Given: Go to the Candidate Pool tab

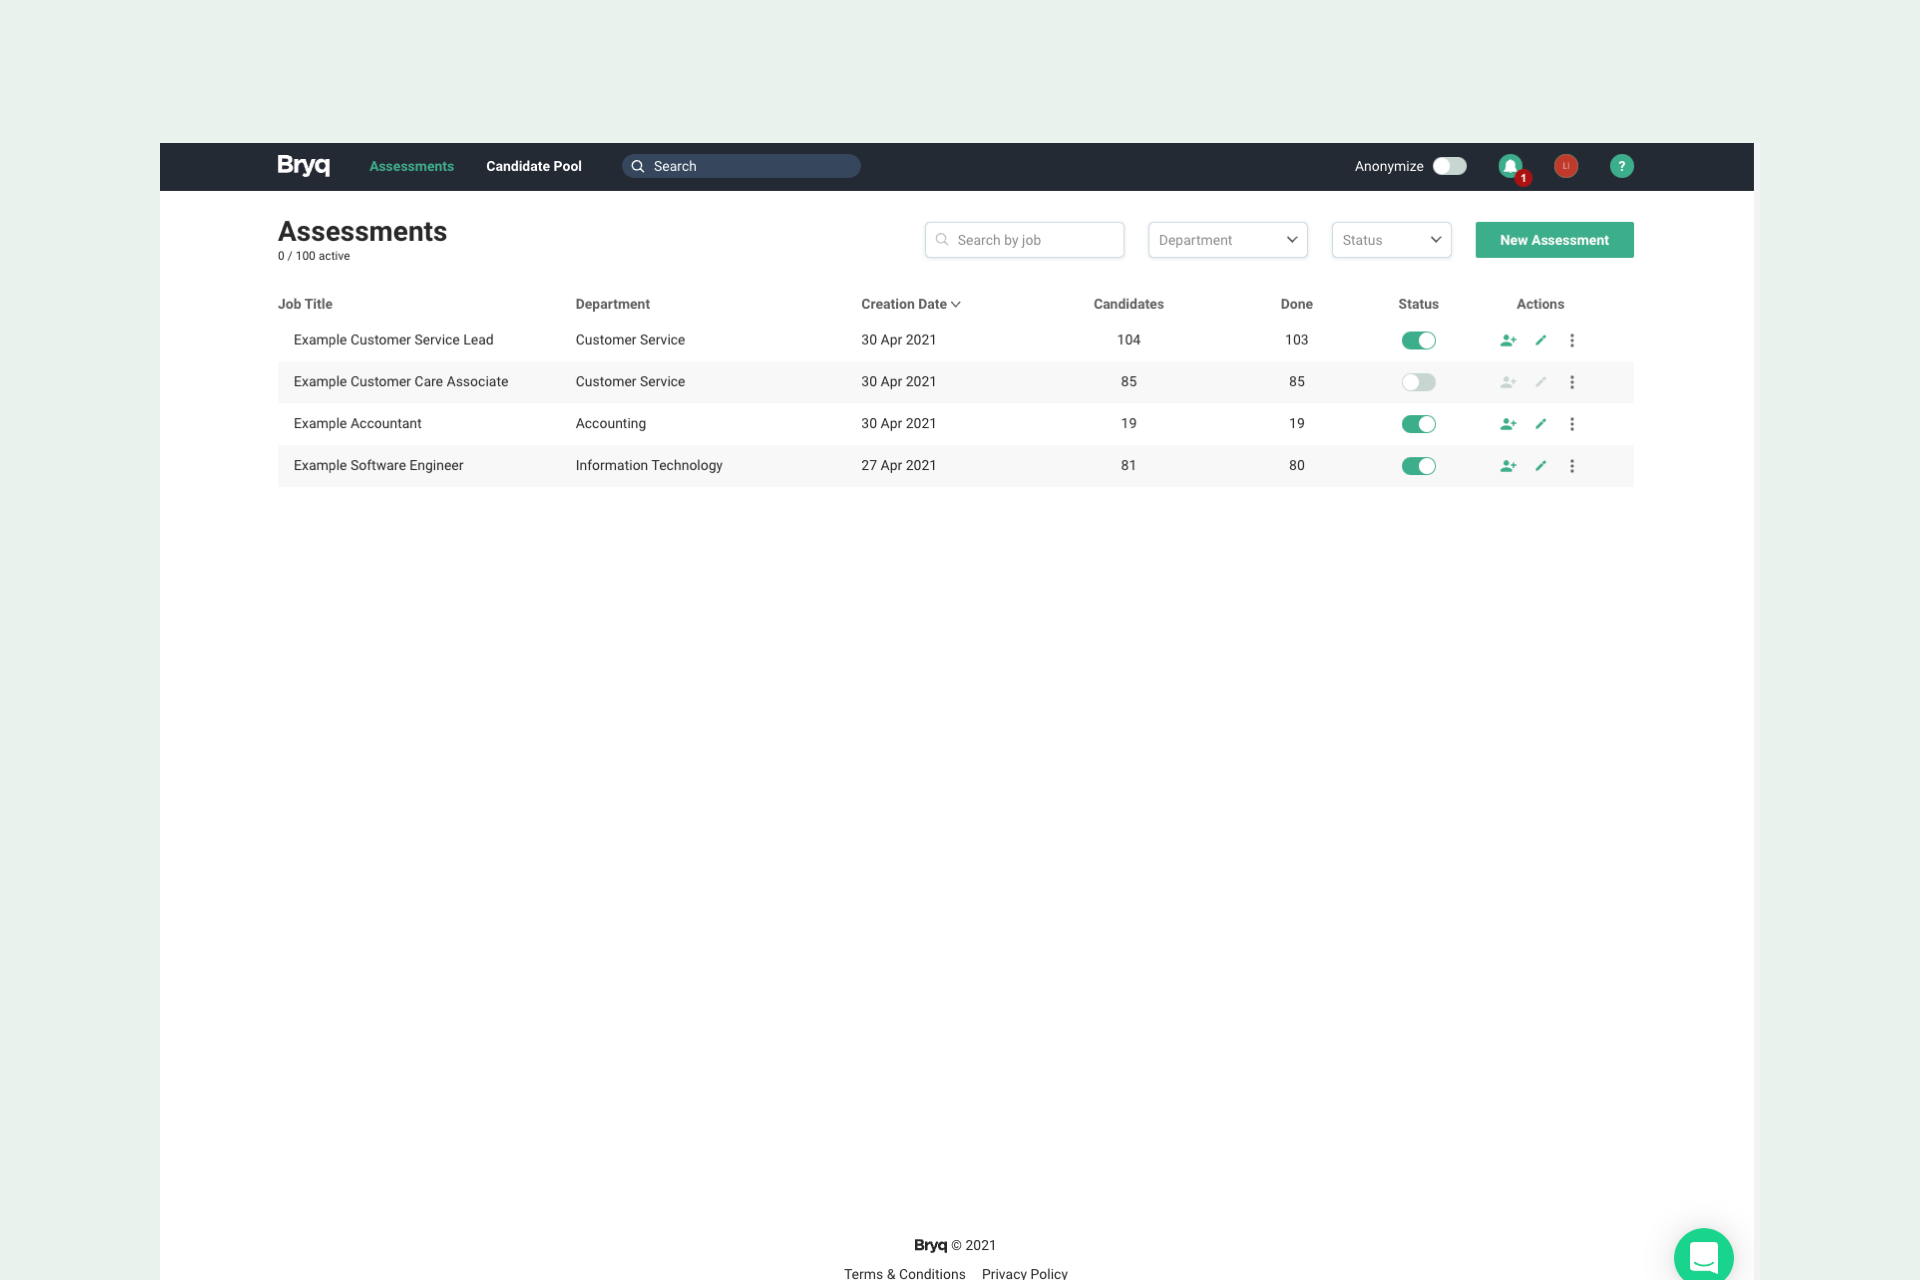Looking at the screenshot, I should point(533,166).
